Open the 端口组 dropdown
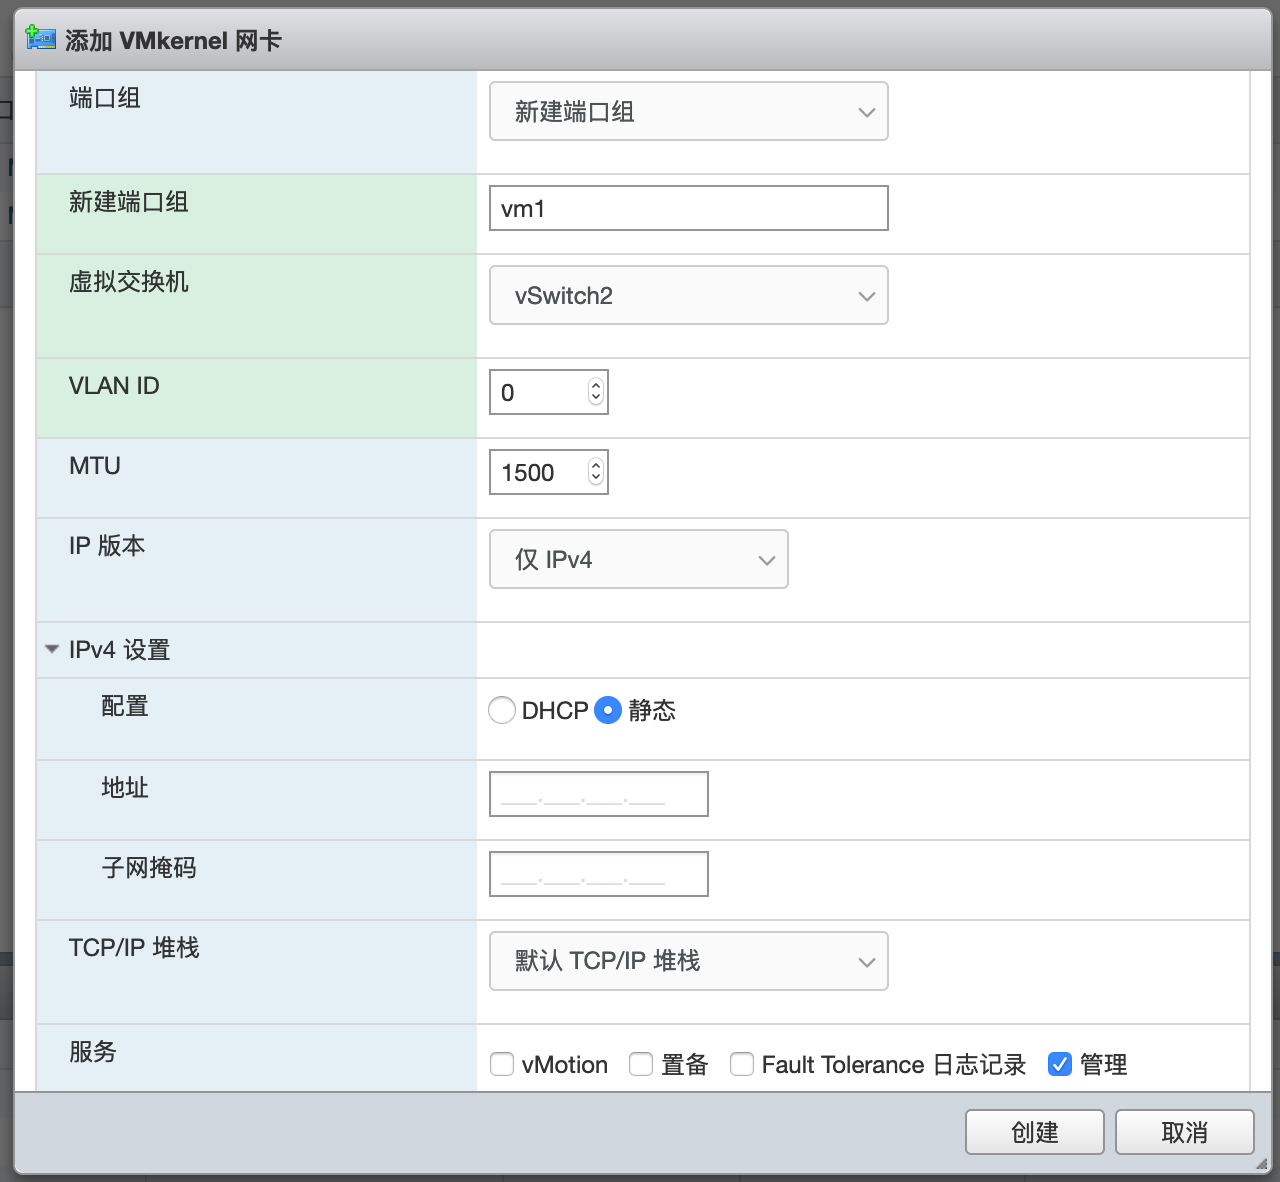This screenshot has height=1182, width=1280. coord(688,112)
